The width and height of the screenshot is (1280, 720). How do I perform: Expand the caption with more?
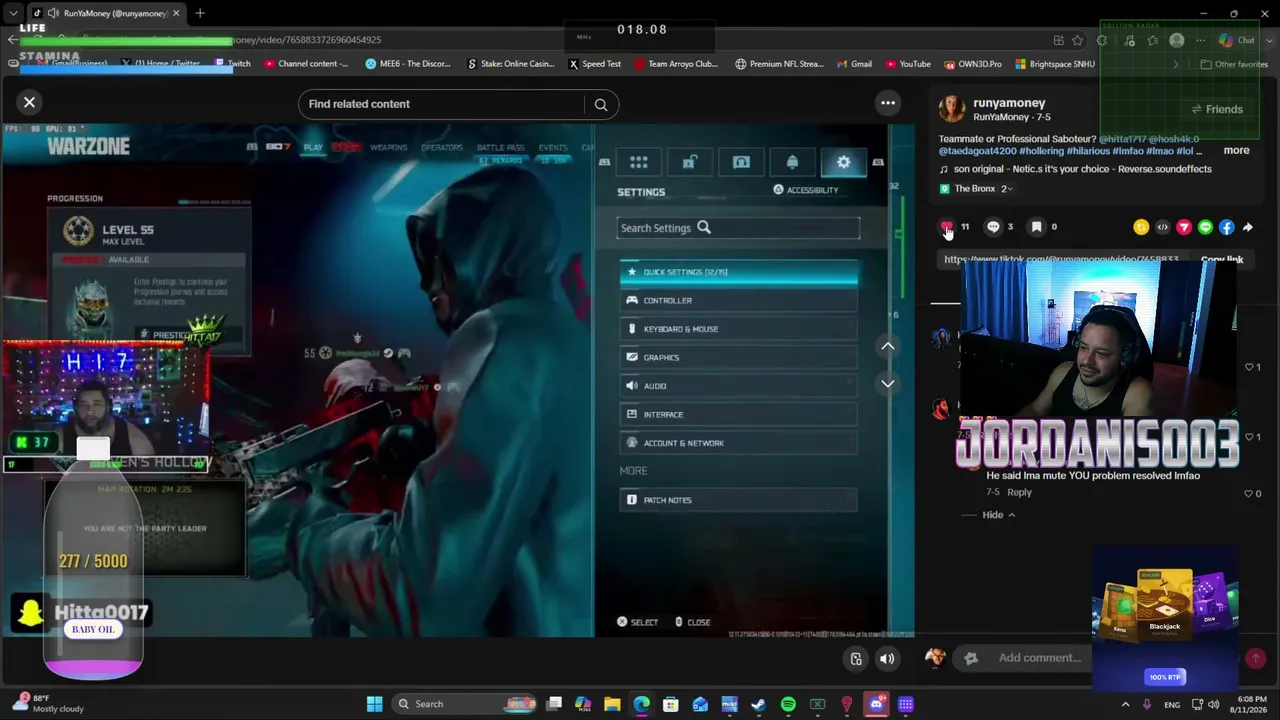coord(1236,151)
